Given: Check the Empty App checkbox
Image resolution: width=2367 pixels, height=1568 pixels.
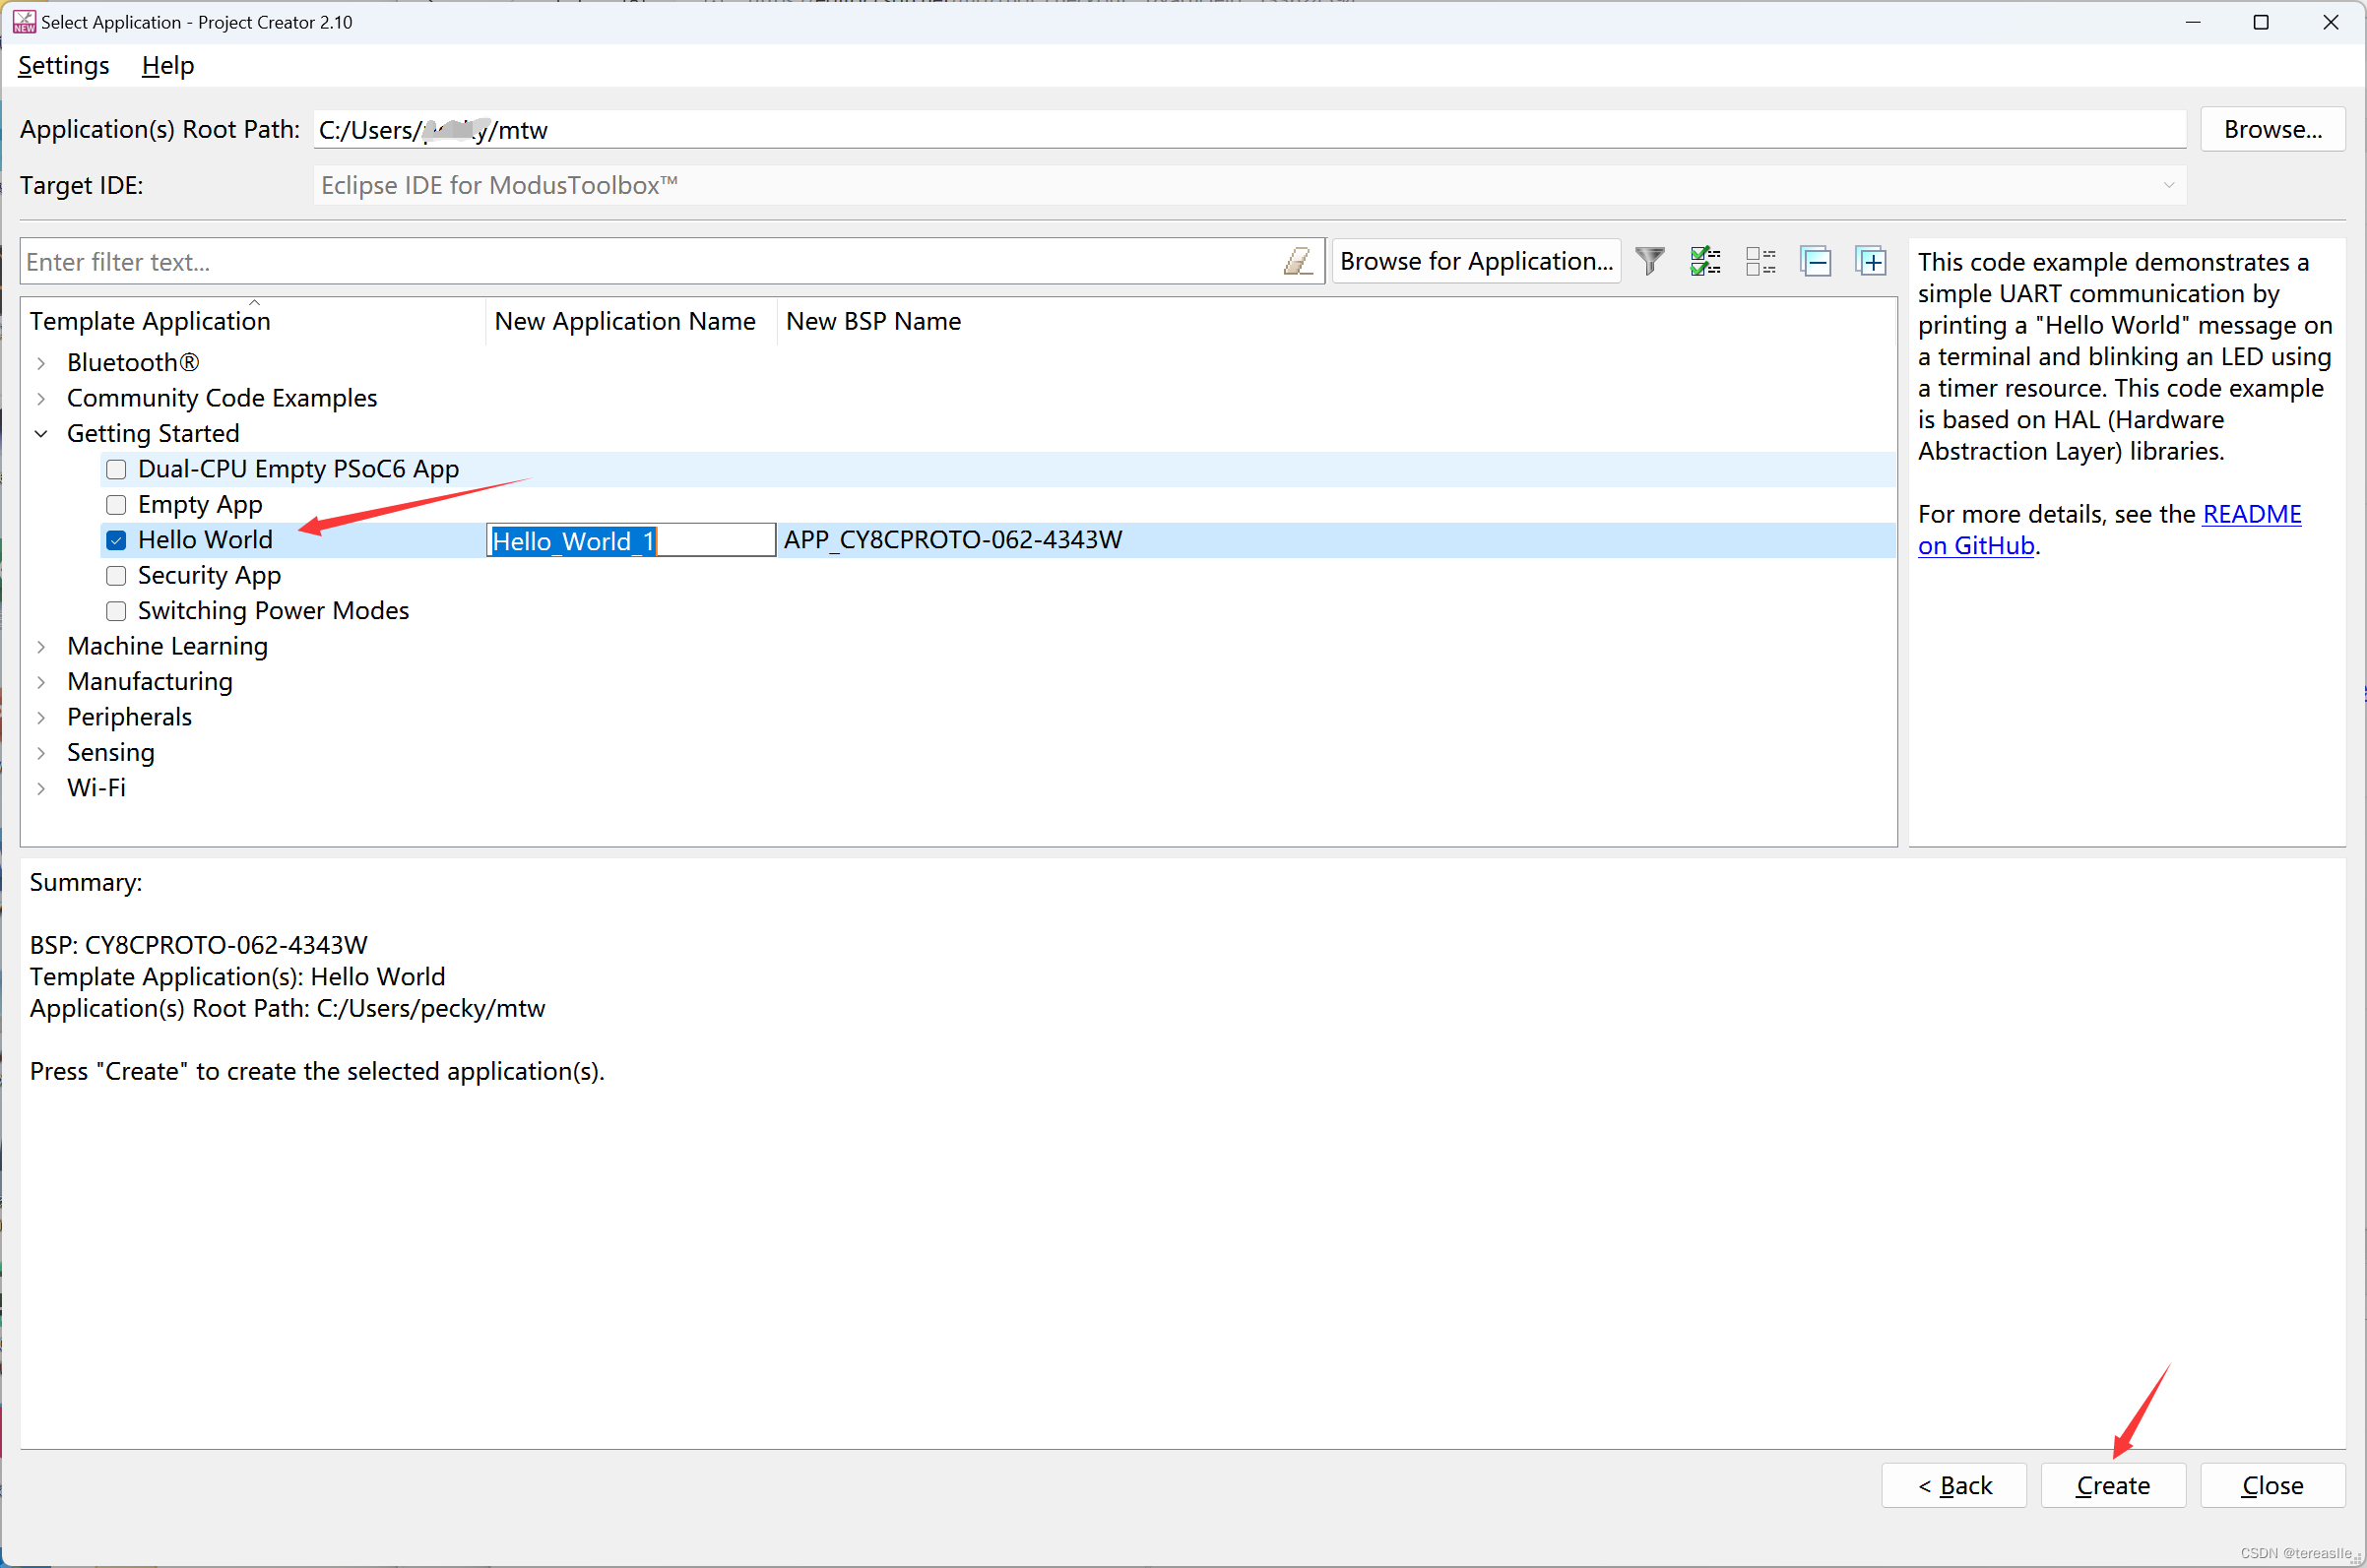Looking at the screenshot, I should (116, 505).
